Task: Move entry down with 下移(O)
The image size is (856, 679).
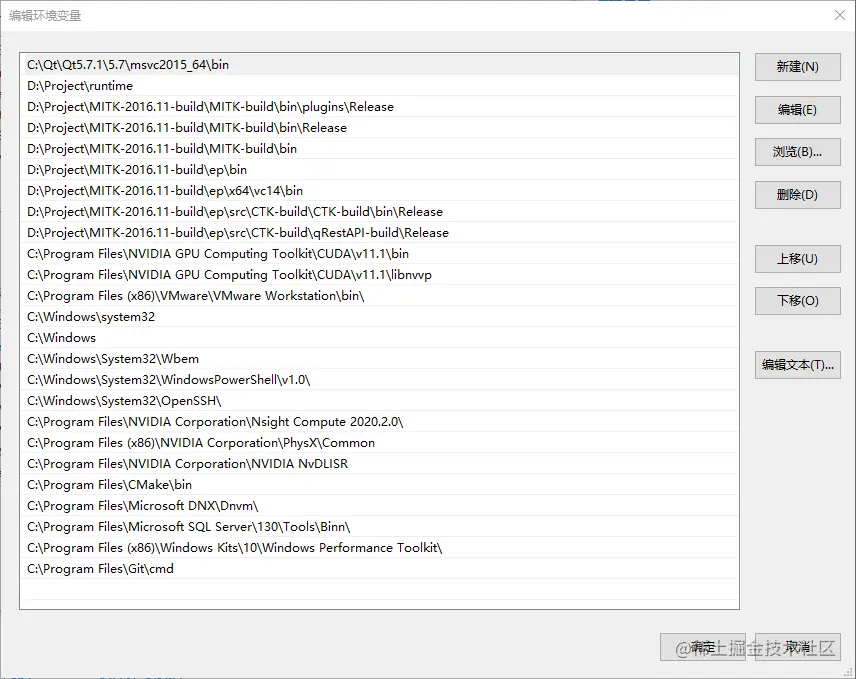Action: click(x=798, y=301)
